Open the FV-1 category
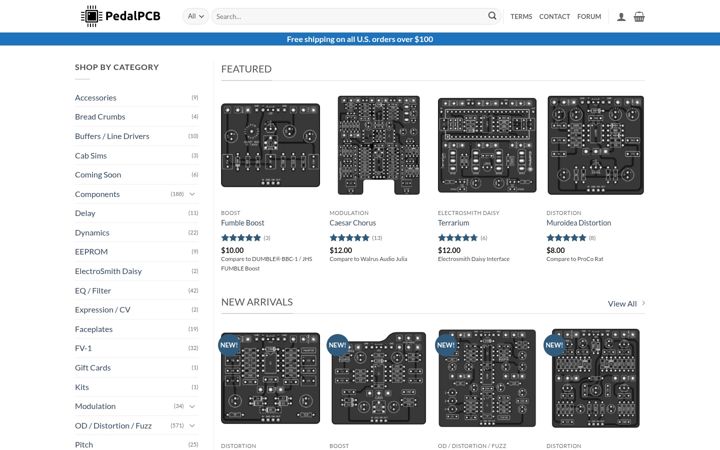Viewport: 720px width, 450px height. pos(83,349)
